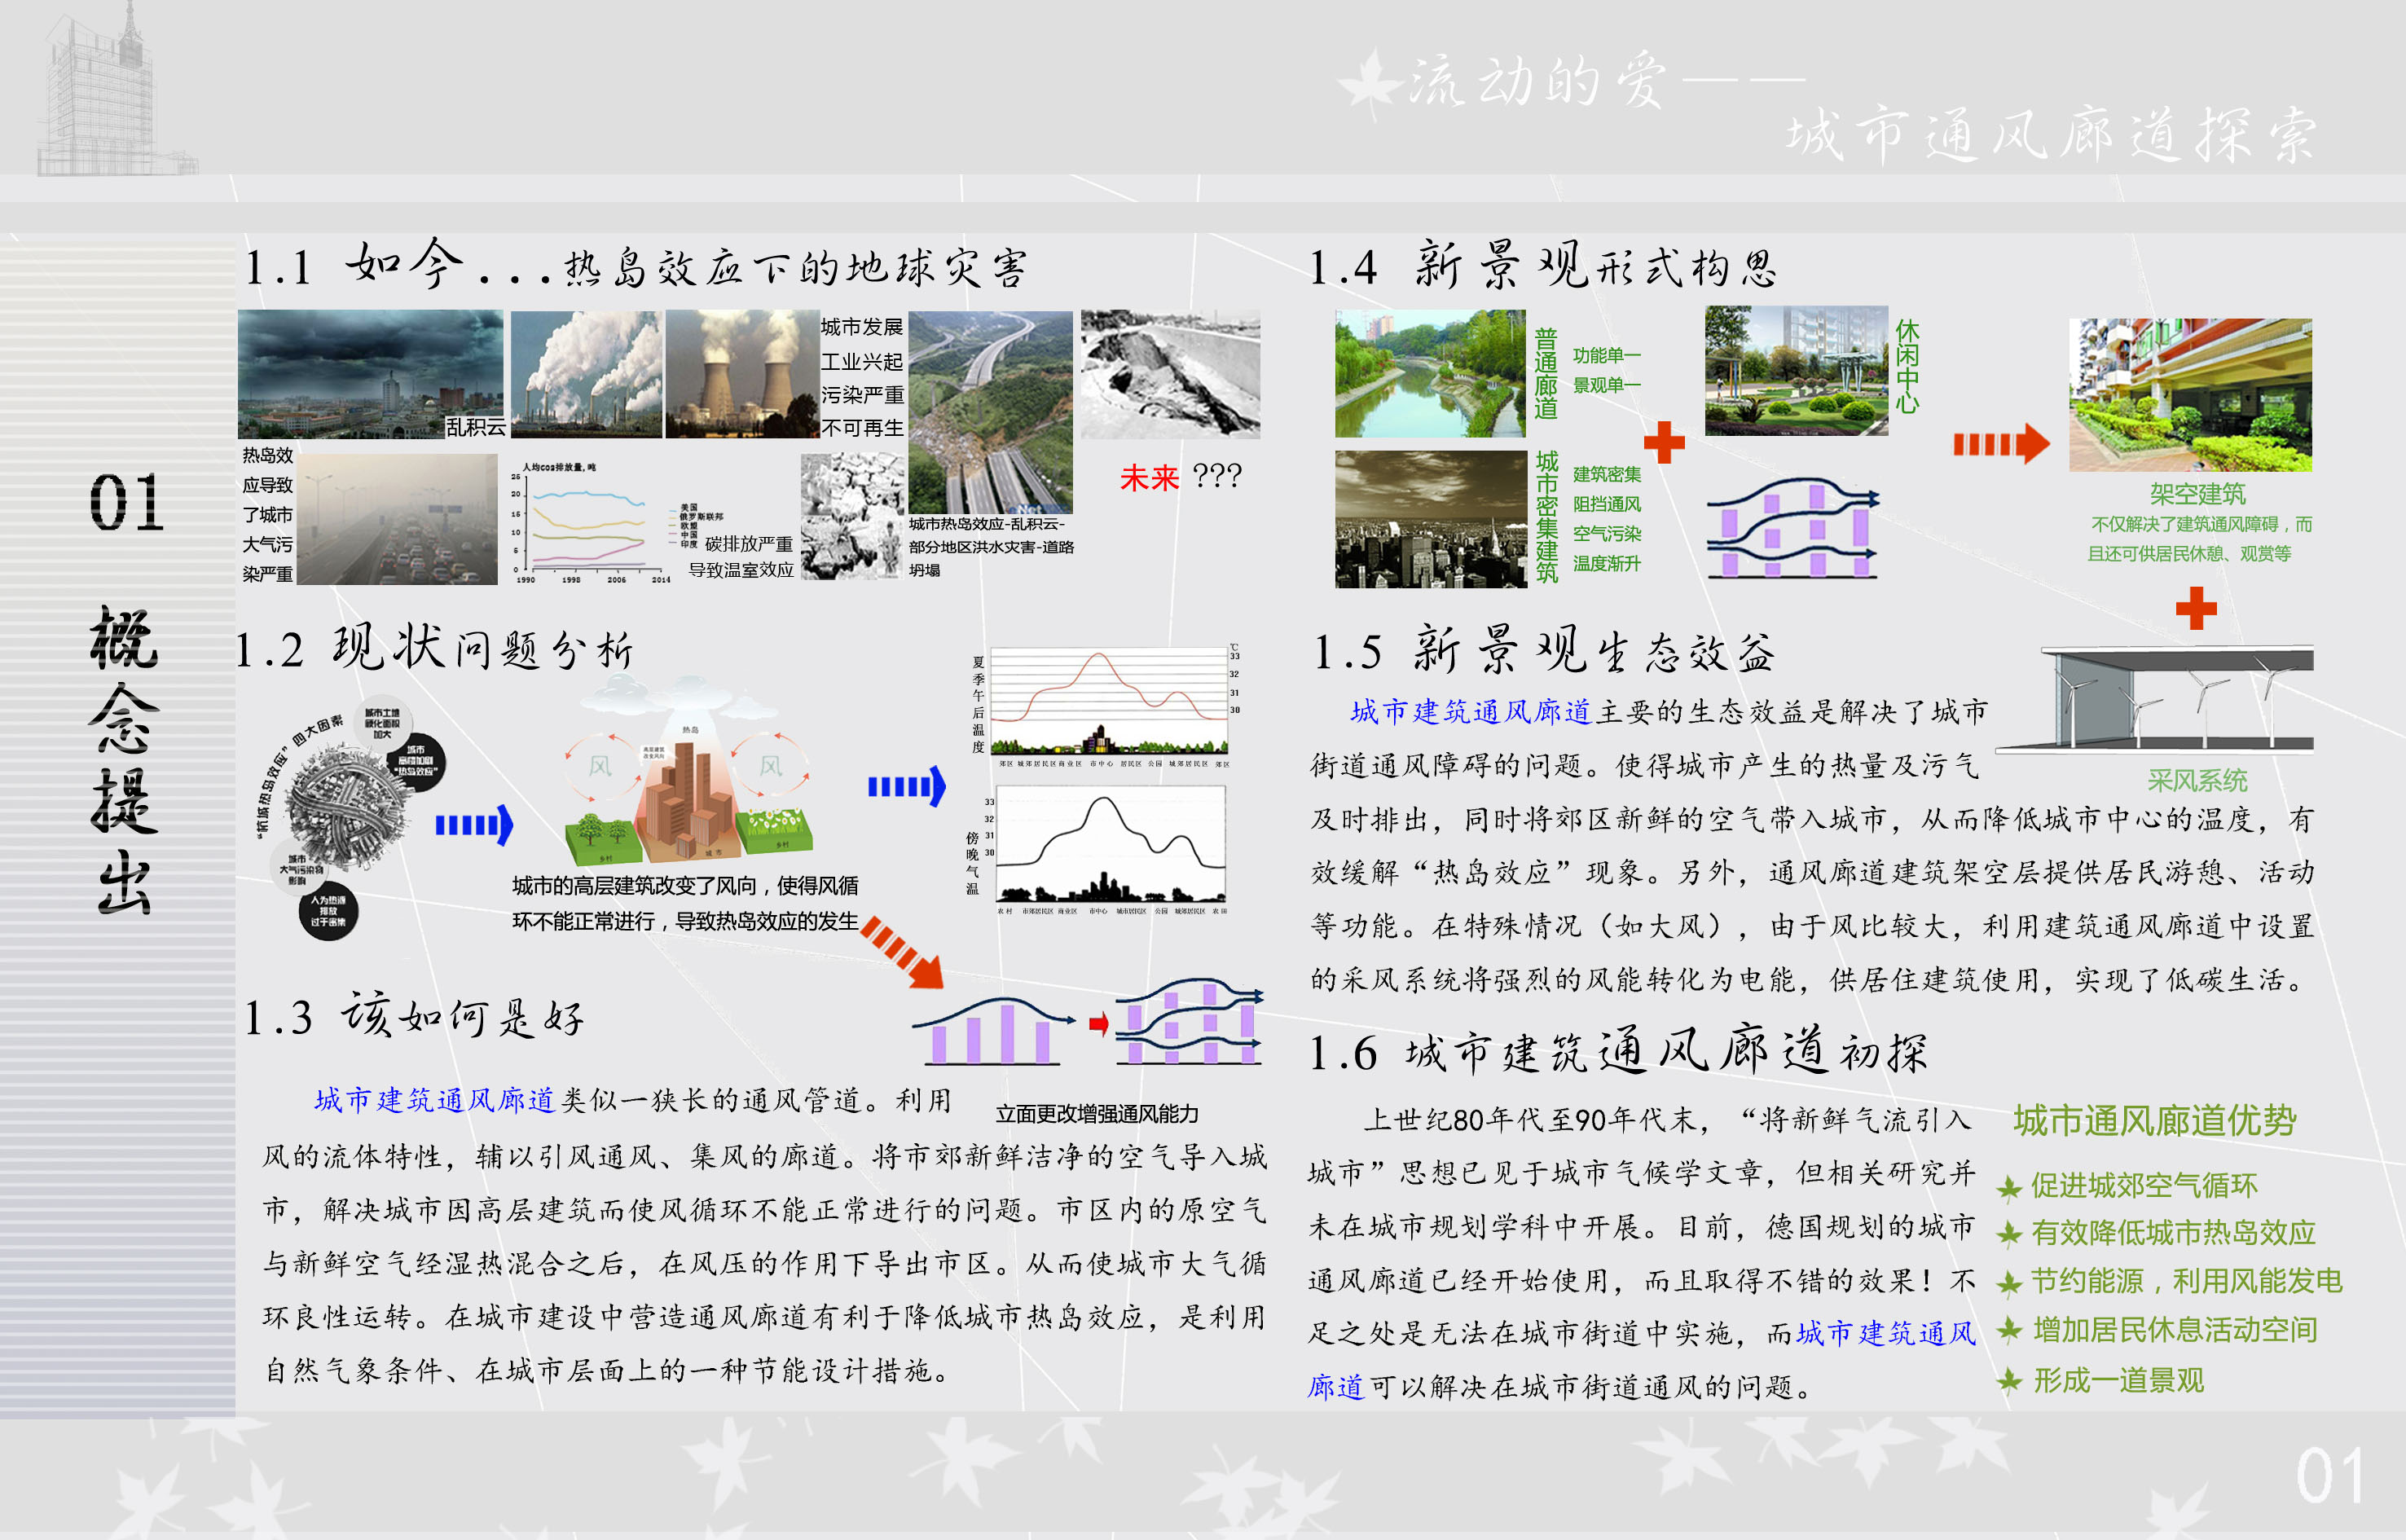This screenshot has height=1540, width=2406.
Task: Click the green star beside 促进城郊空气循环
Action: (2009, 1188)
